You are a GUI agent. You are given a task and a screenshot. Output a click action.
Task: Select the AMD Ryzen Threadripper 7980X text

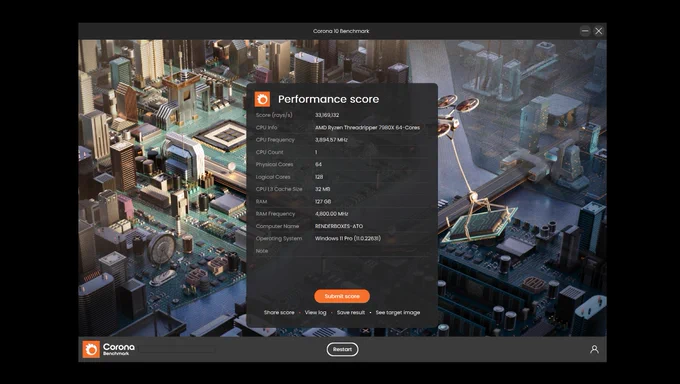coord(367,128)
